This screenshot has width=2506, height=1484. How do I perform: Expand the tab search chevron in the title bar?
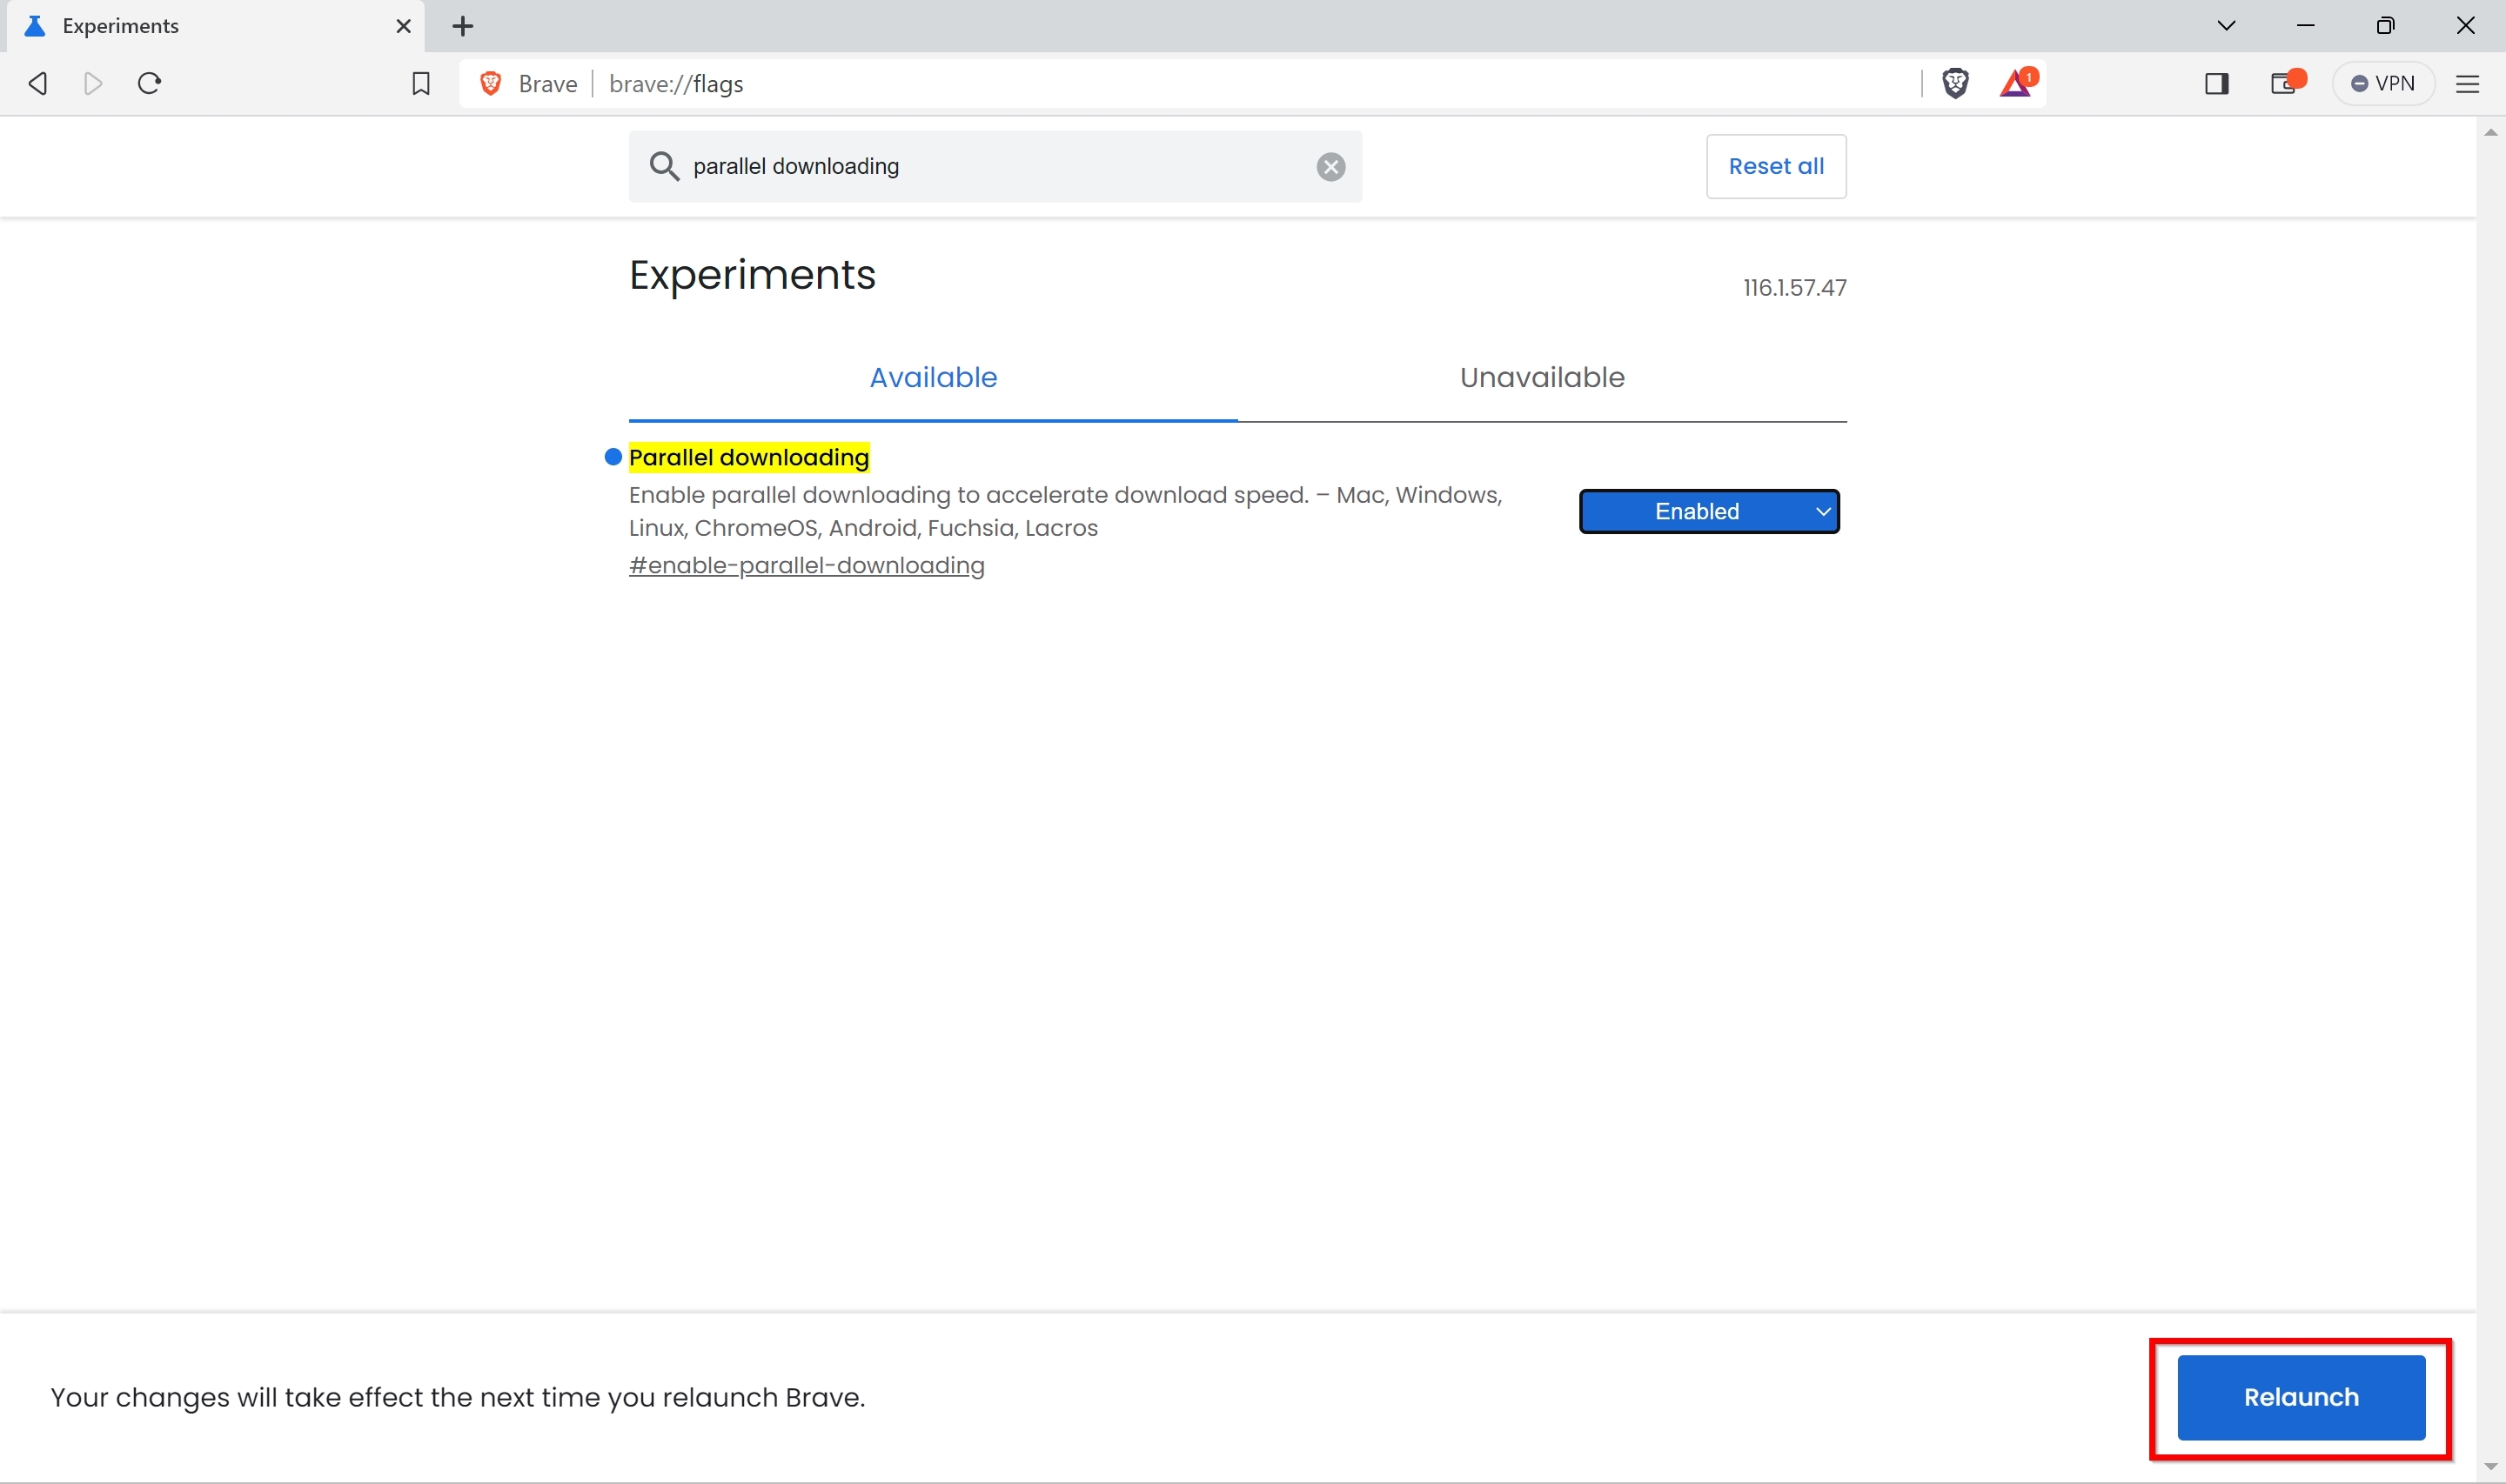tap(2226, 26)
